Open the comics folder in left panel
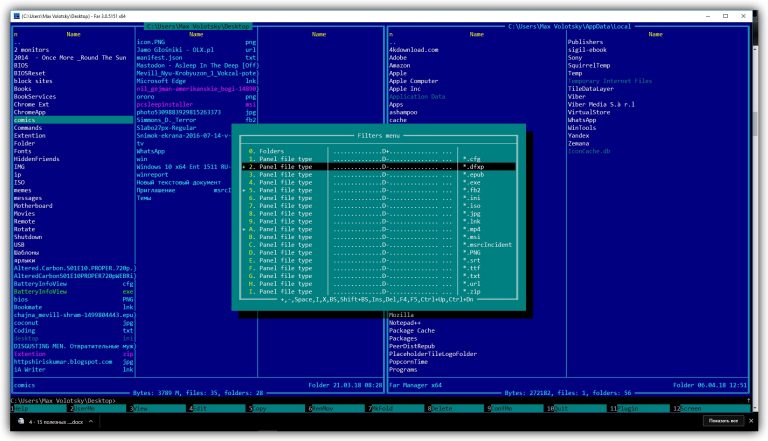768x441 pixels. (24, 120)
